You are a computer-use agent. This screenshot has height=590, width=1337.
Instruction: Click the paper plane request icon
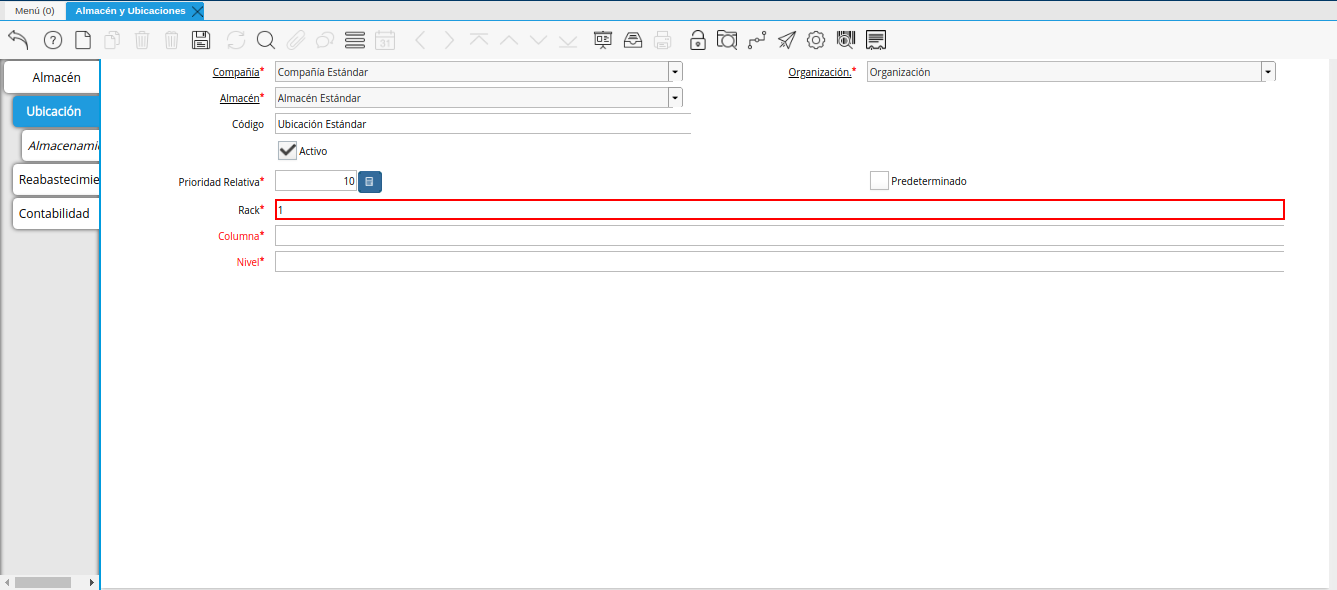(787, 40)
